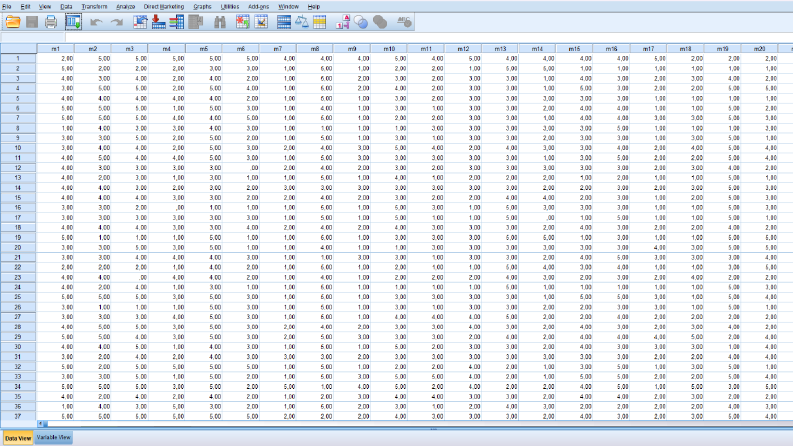793x446 pixels.
Task: Select the m20 column header
Action: pyautogui.click(x=760, y=49)
